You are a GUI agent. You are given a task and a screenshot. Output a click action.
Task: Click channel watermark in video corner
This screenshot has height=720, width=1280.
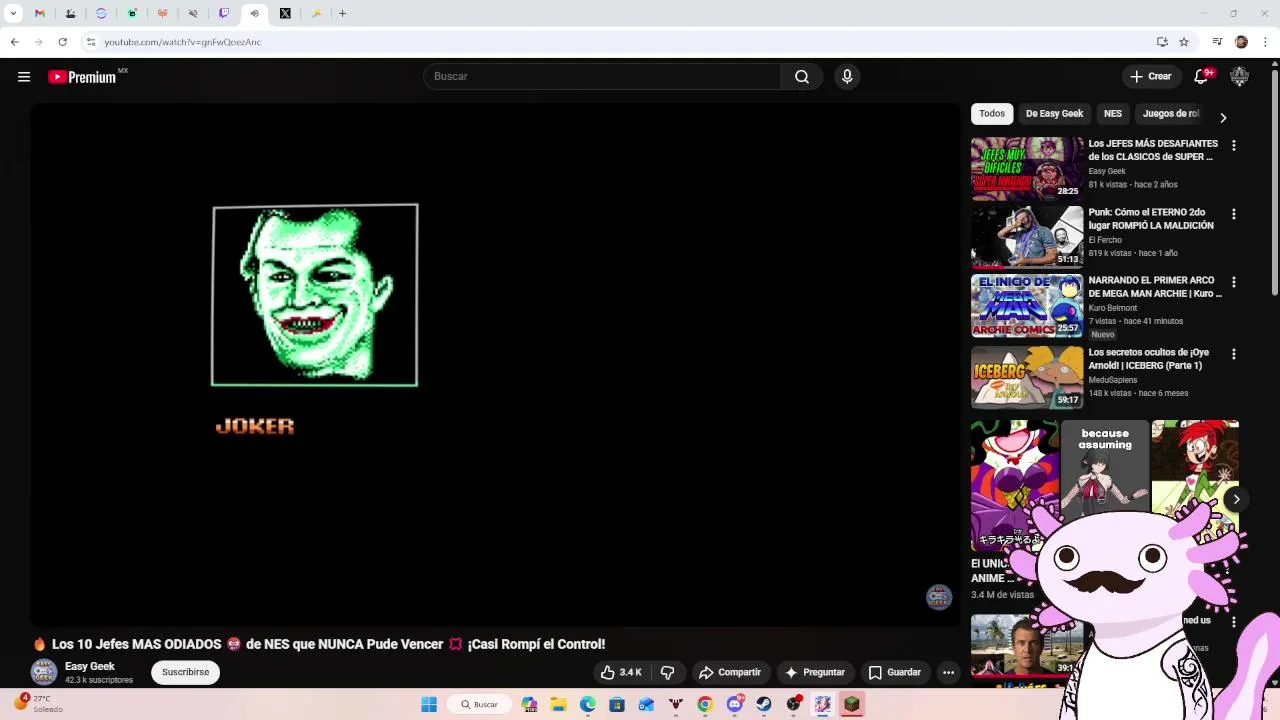point(938,597)
